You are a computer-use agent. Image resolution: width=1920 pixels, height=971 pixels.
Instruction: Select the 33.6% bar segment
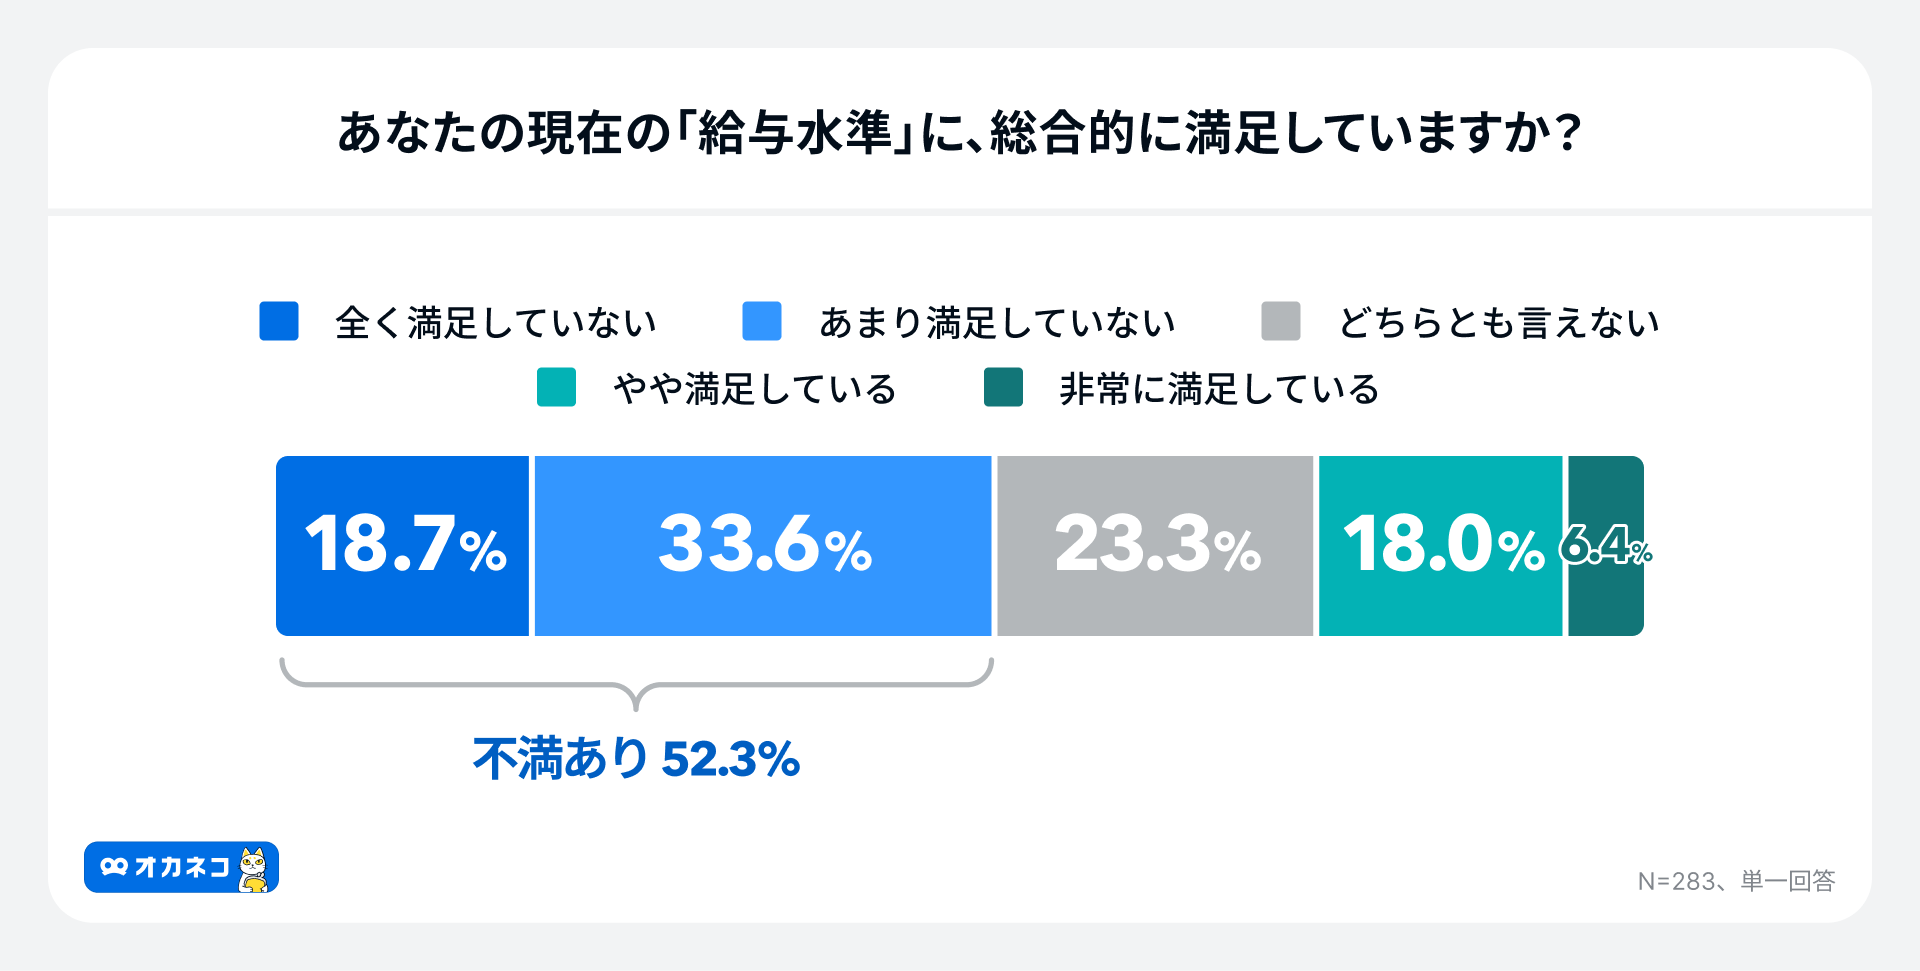763,546
